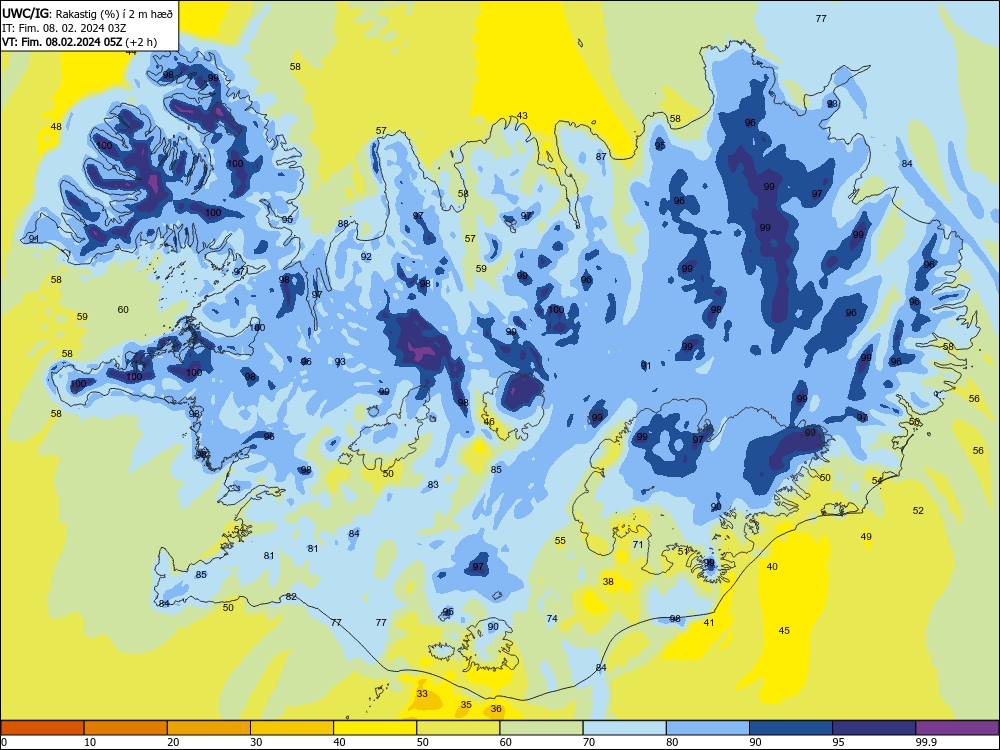
Task: Click the humidity value 43 on the north coast
Action: (522, 115)
